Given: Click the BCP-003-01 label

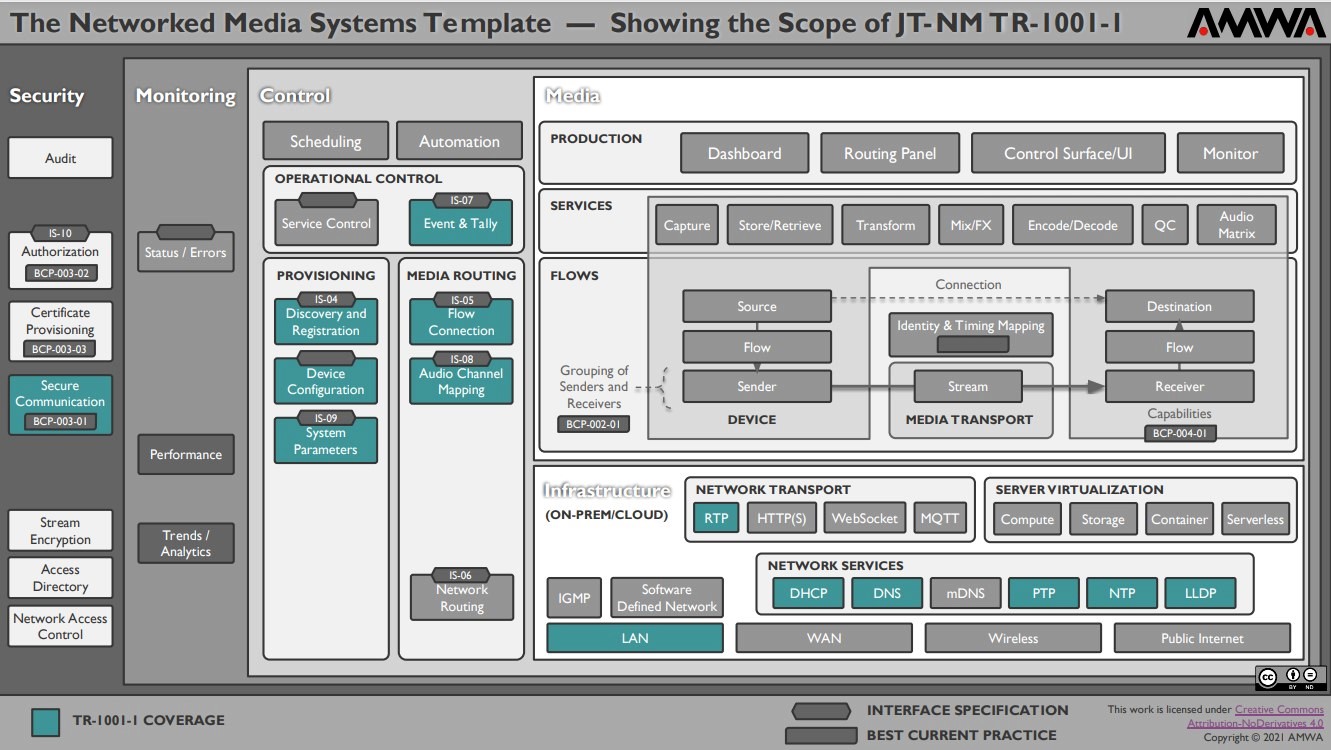Looking at the screenshot, I should (x=61, y=421).
